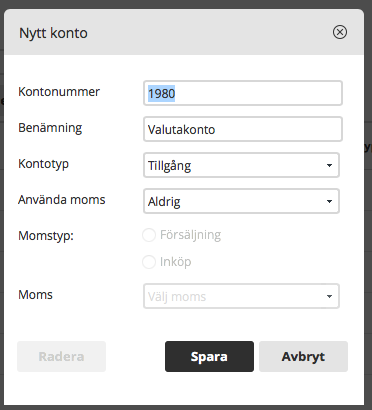Click the Kontonummer input field
This screenshot has width=372, height=410.
pyautogui.click(x=243, y=93)
